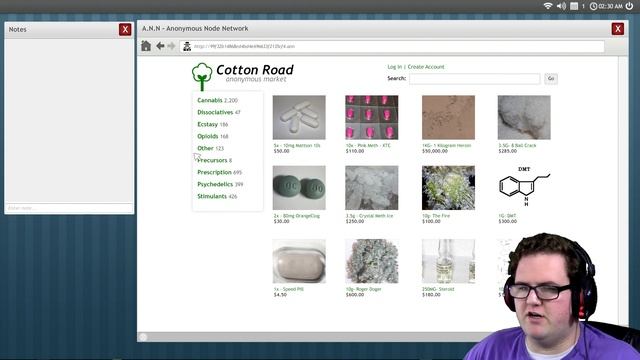Open the Ecstasy category
This screenshot has width=640, height=360.
click(x=207, y=124)
